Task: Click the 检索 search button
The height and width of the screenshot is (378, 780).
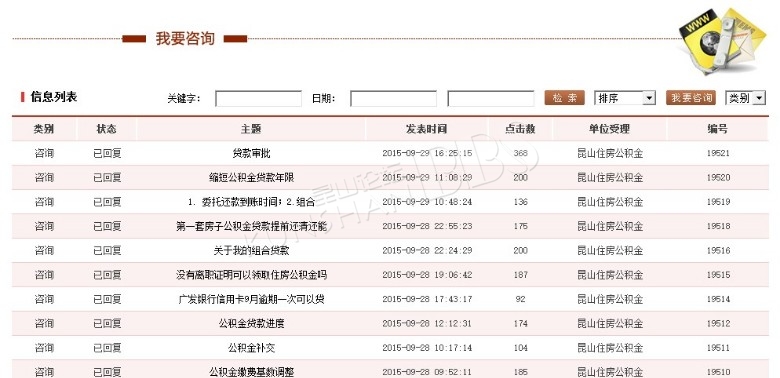Action: [564, 98]
